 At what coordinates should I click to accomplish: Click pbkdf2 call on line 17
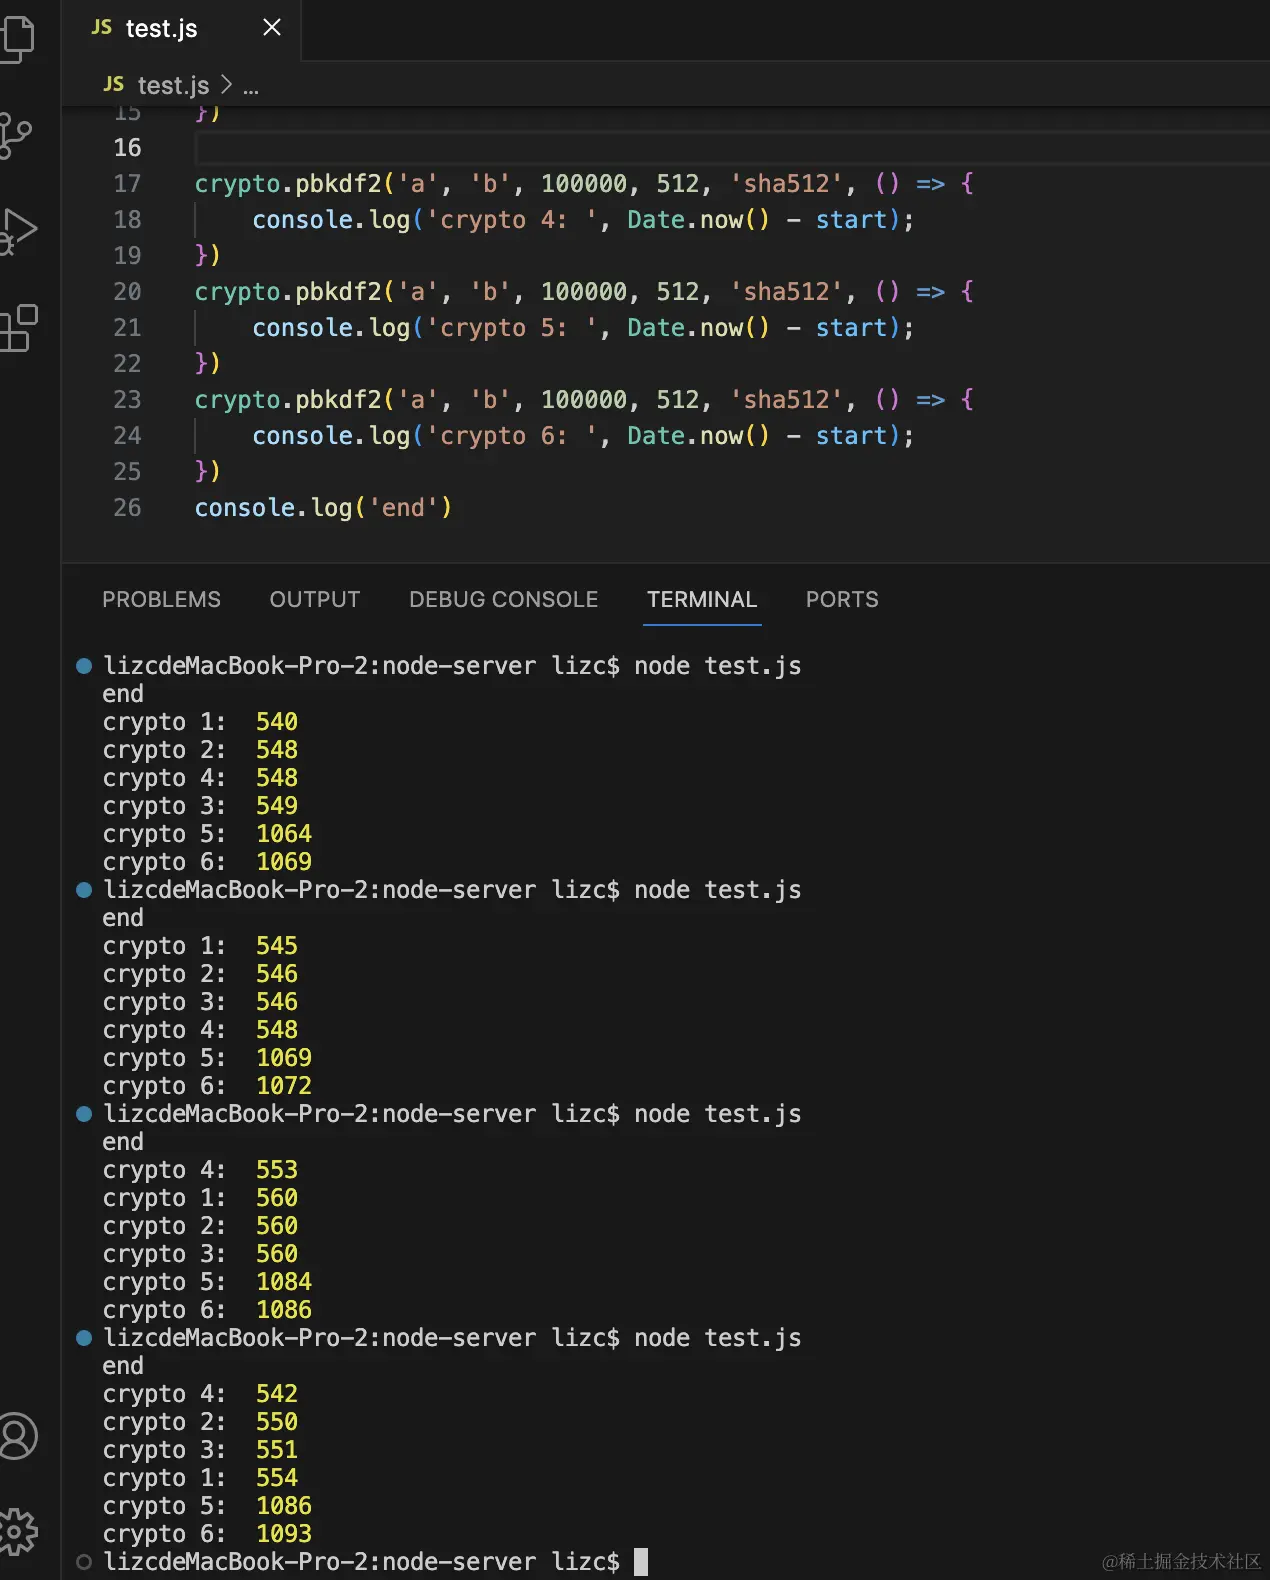point(338,184)
